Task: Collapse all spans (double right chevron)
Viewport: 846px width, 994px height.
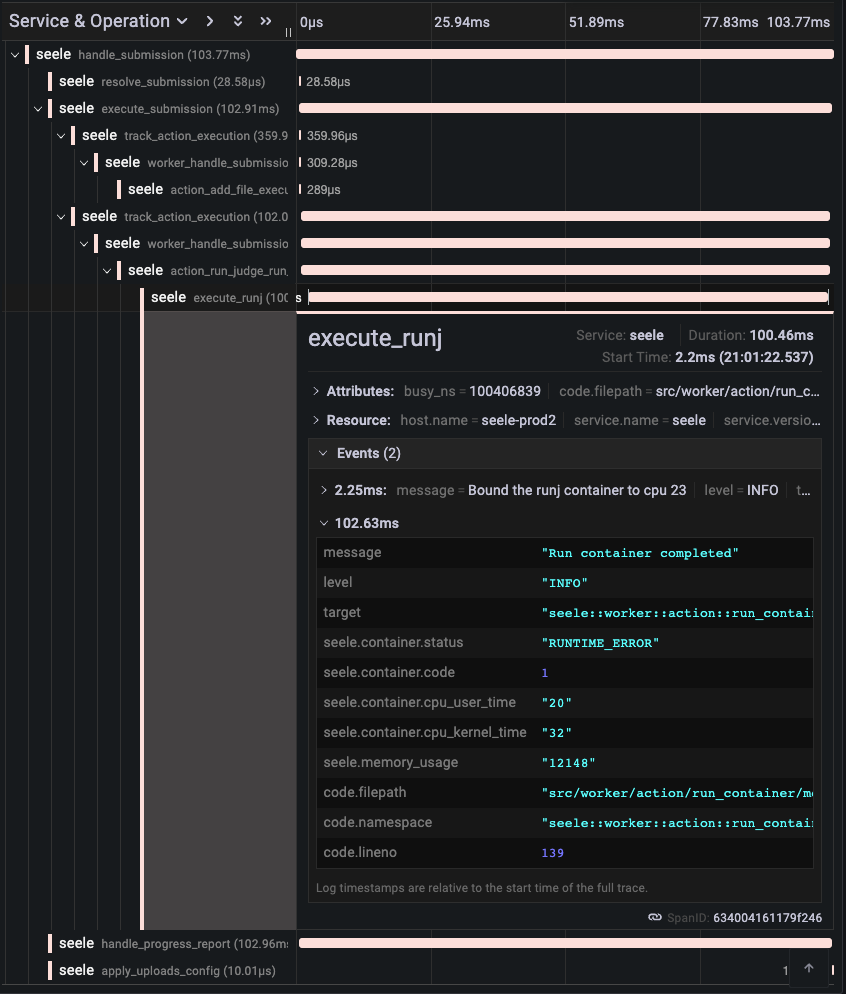Action: point(266,21)
